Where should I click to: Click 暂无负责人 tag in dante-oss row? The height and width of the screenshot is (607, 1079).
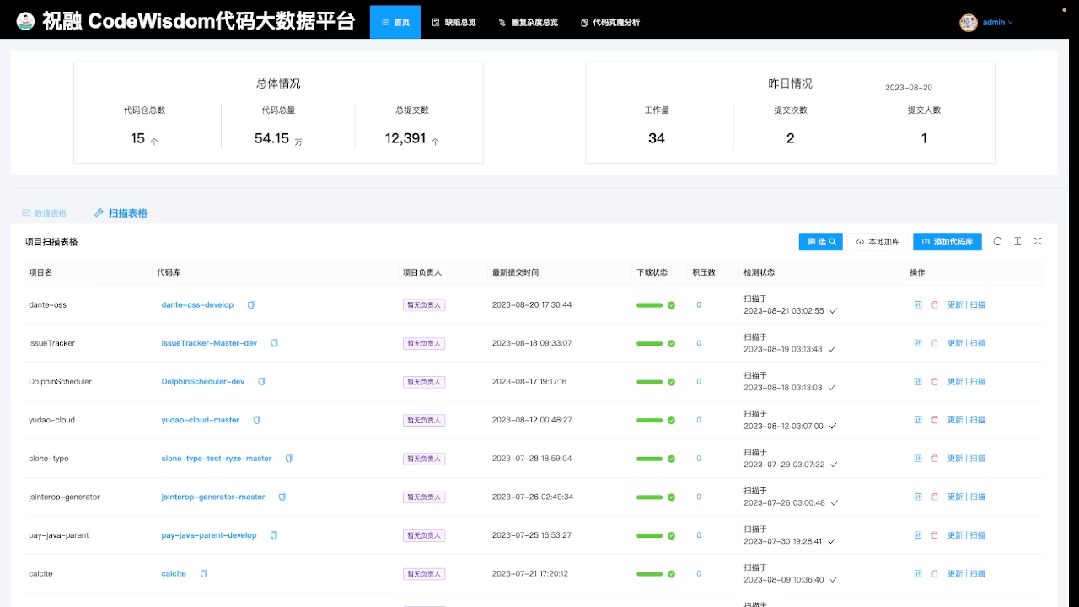[424, 305]
